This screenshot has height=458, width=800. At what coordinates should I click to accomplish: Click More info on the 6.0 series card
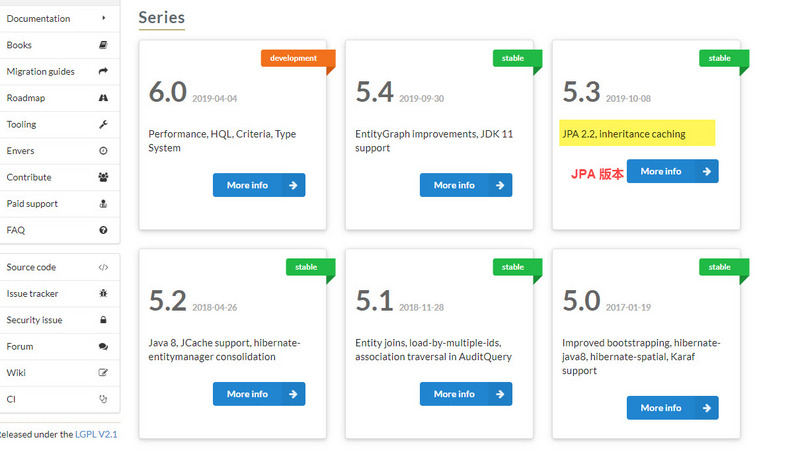pos(259,185)
